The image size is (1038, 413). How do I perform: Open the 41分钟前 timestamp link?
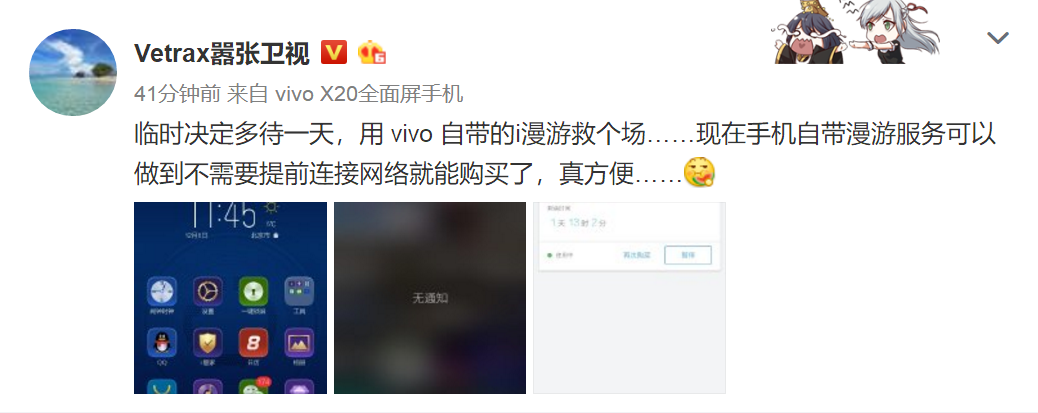[177, 94]
